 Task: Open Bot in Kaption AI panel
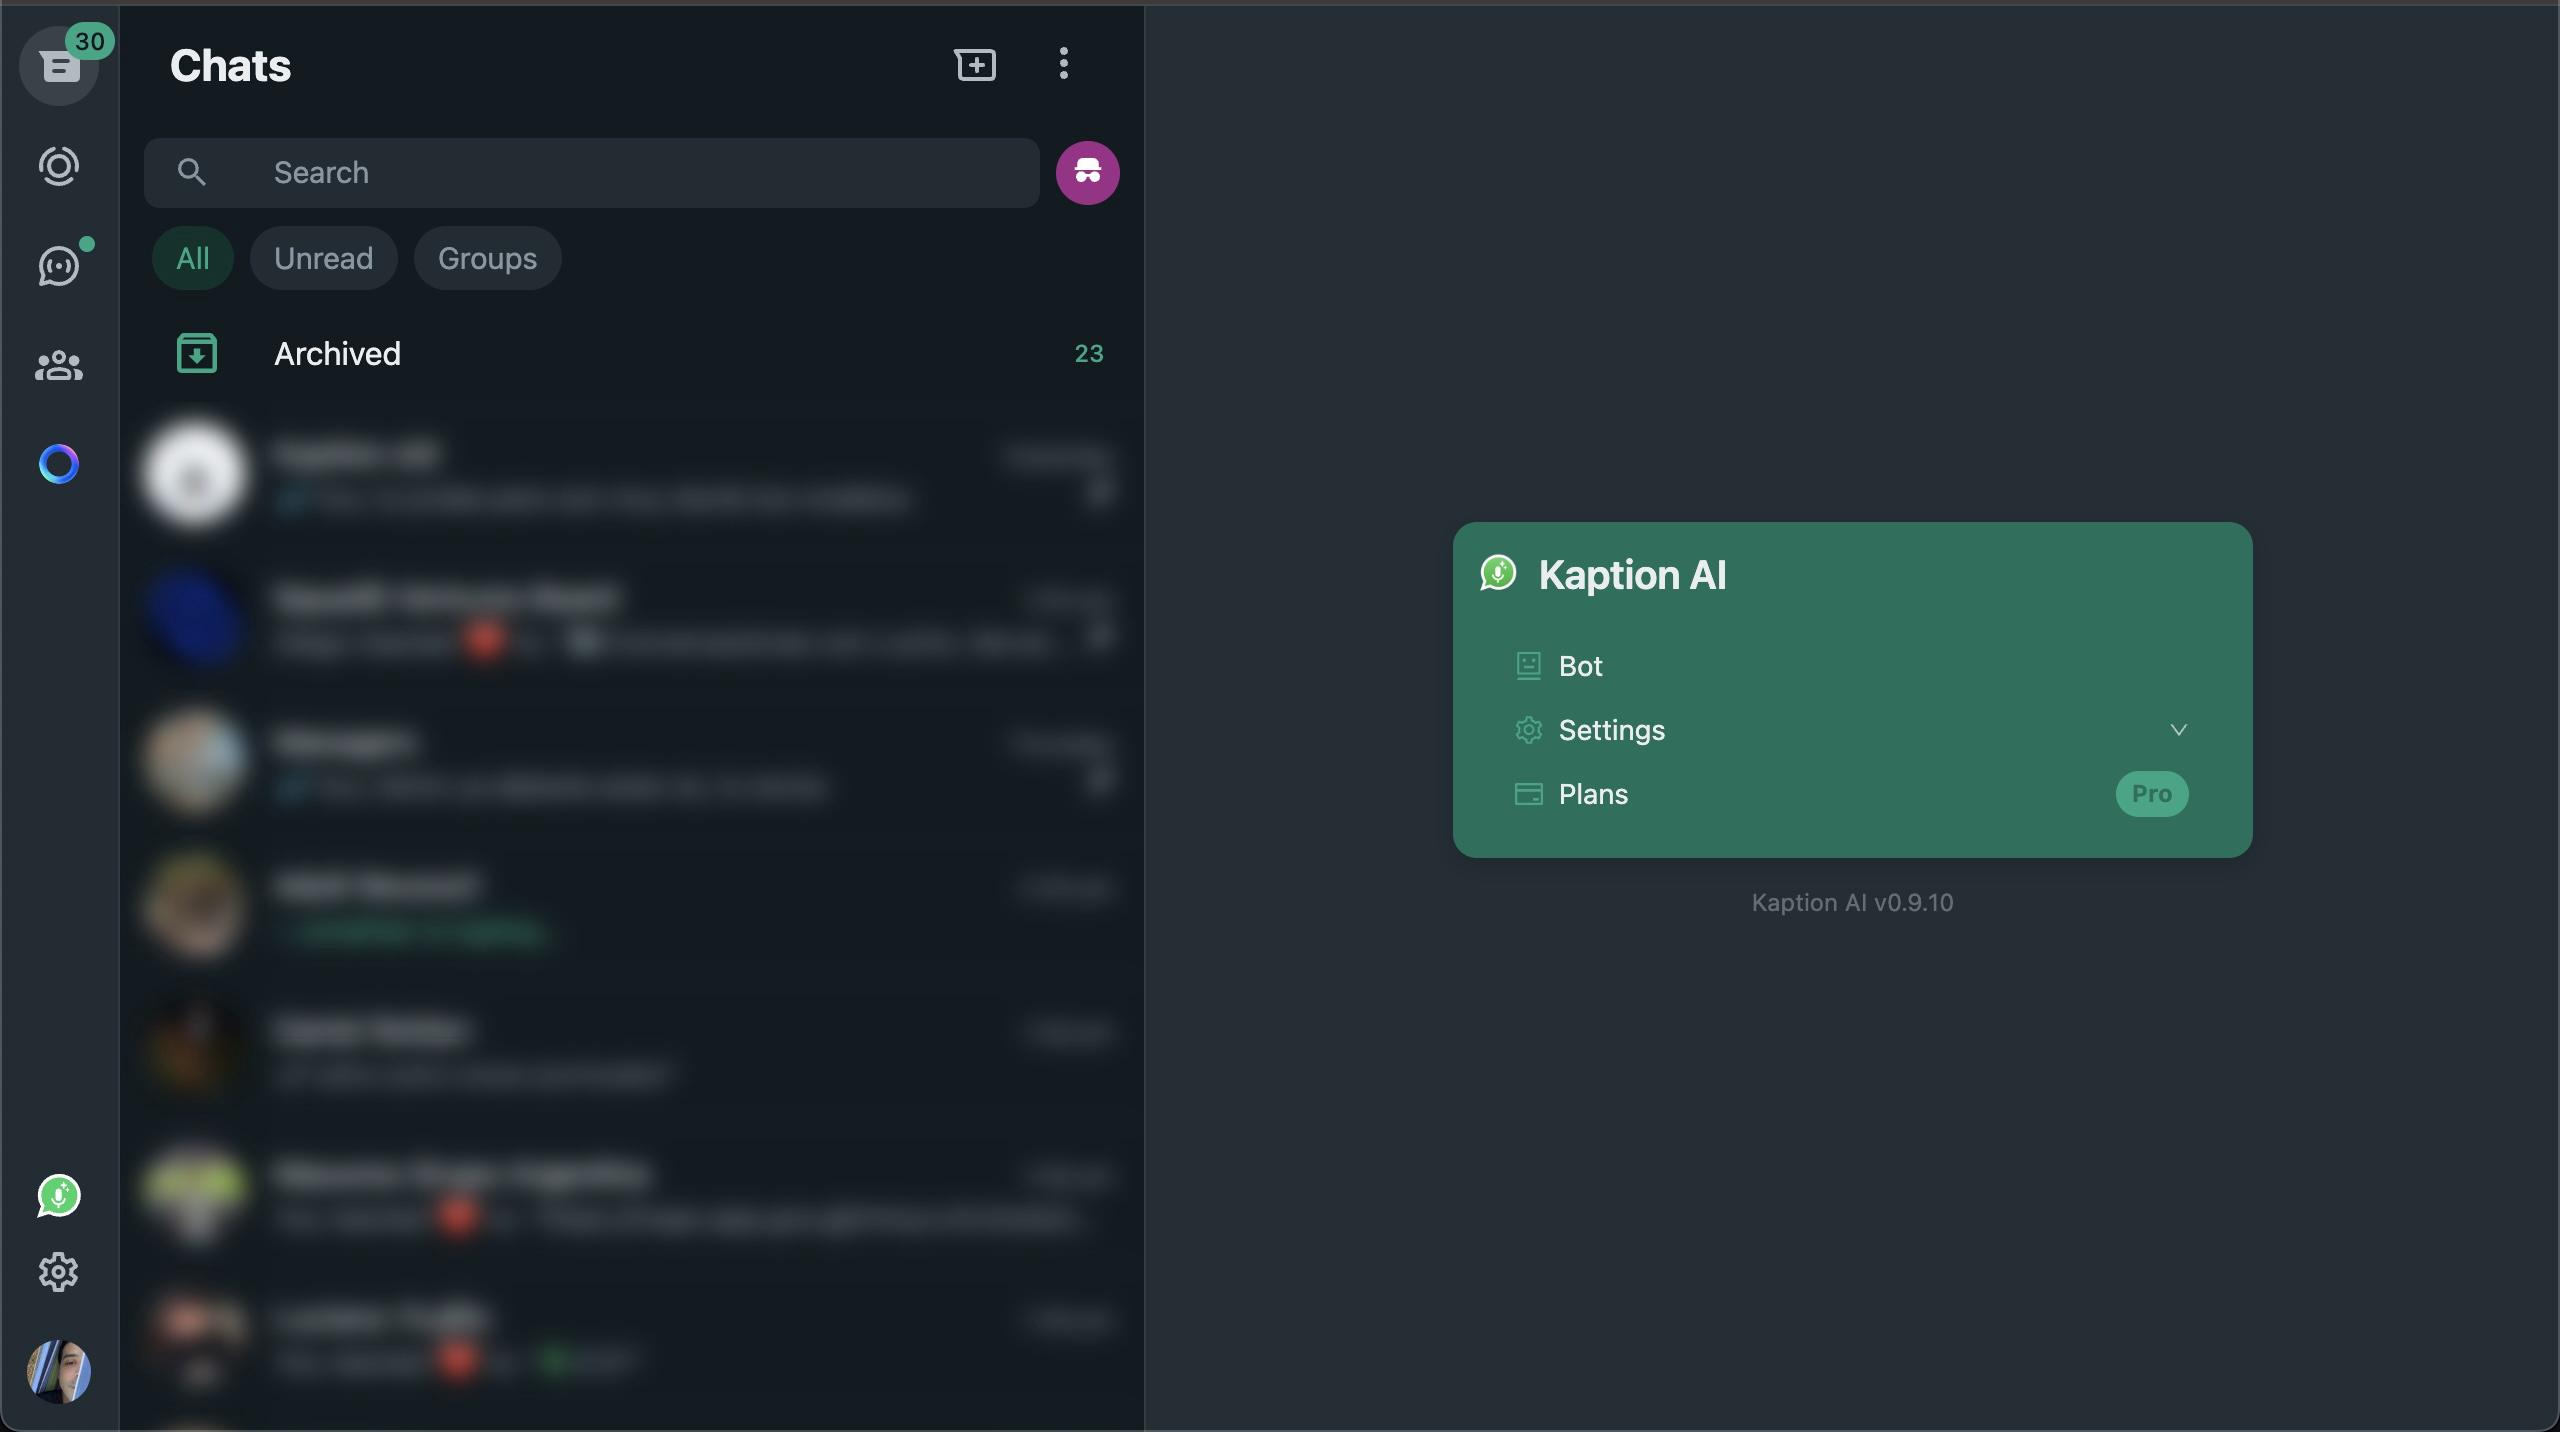[1580, 666]
